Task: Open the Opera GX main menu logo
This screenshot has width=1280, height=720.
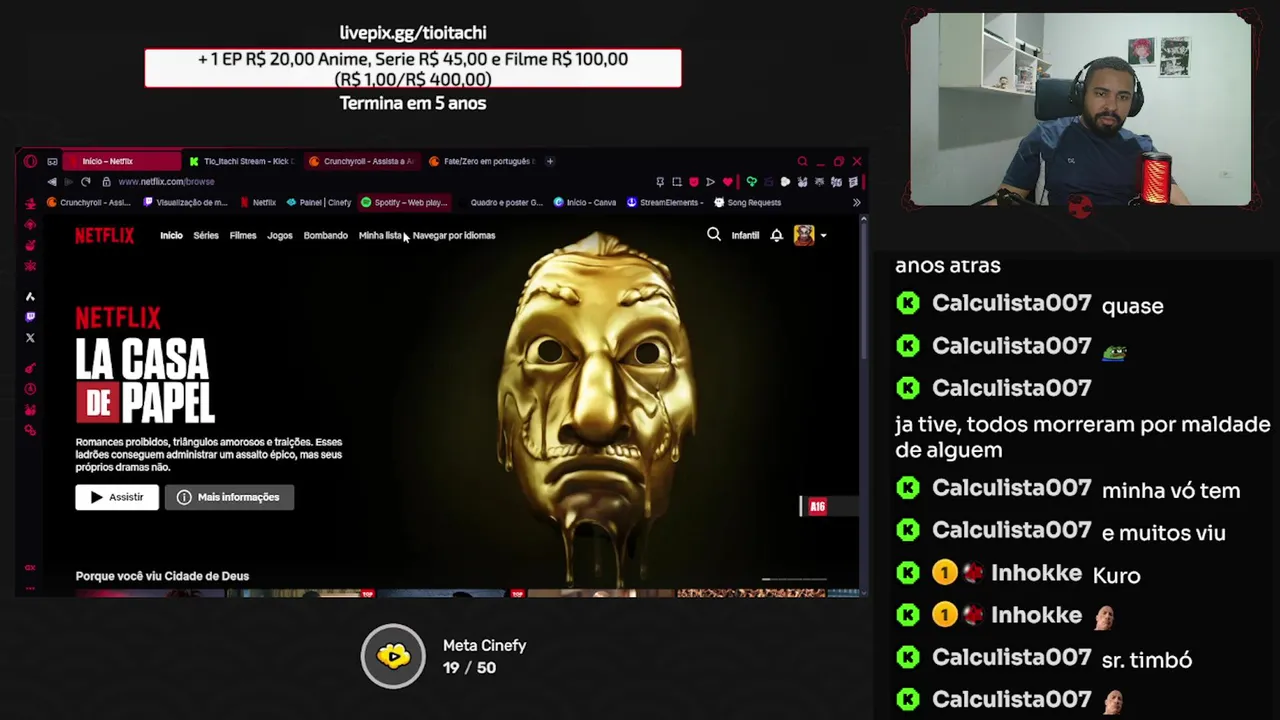Action: tap(30, 161)
